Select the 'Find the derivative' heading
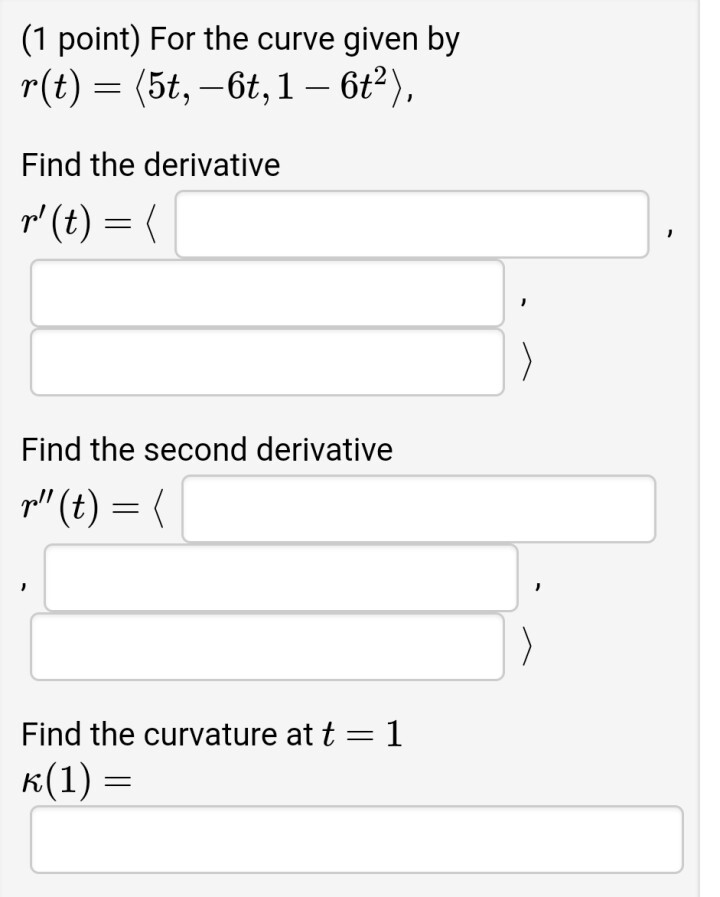 pyautogui.click(x=151, y=165)
